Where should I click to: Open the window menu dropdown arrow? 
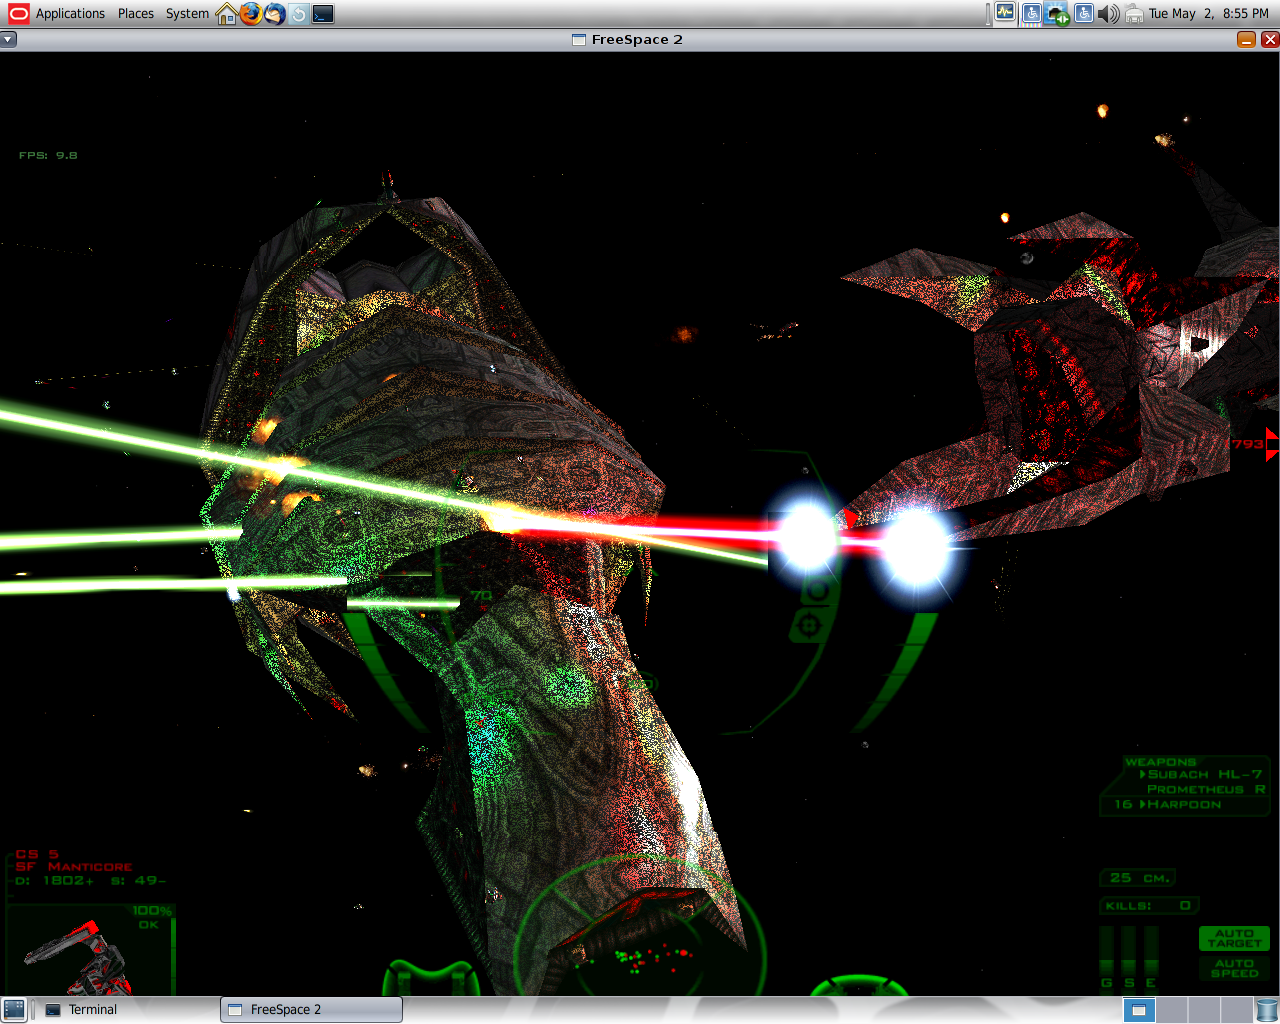click(x=8, y=39)
